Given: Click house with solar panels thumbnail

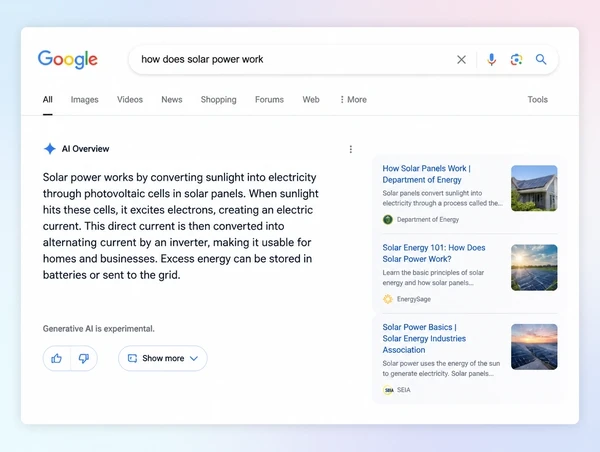Looking at the screenshot, I should (x=534, y=188).
